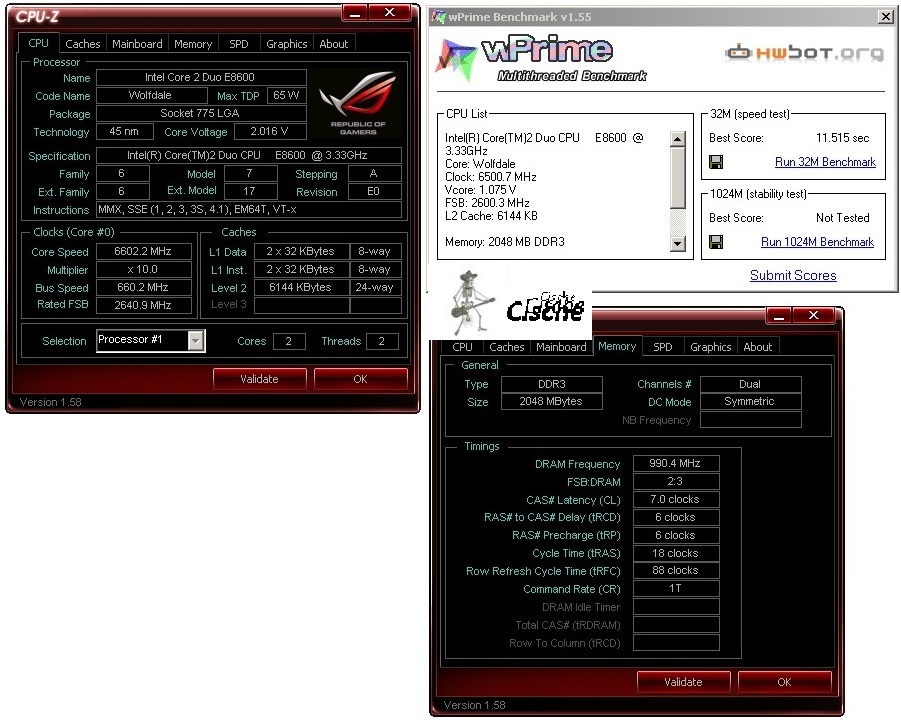Viewport: 901px width, 723px height.
Task: Switch to SPD tab in Memory window
Action: click(x=663, y=347)
